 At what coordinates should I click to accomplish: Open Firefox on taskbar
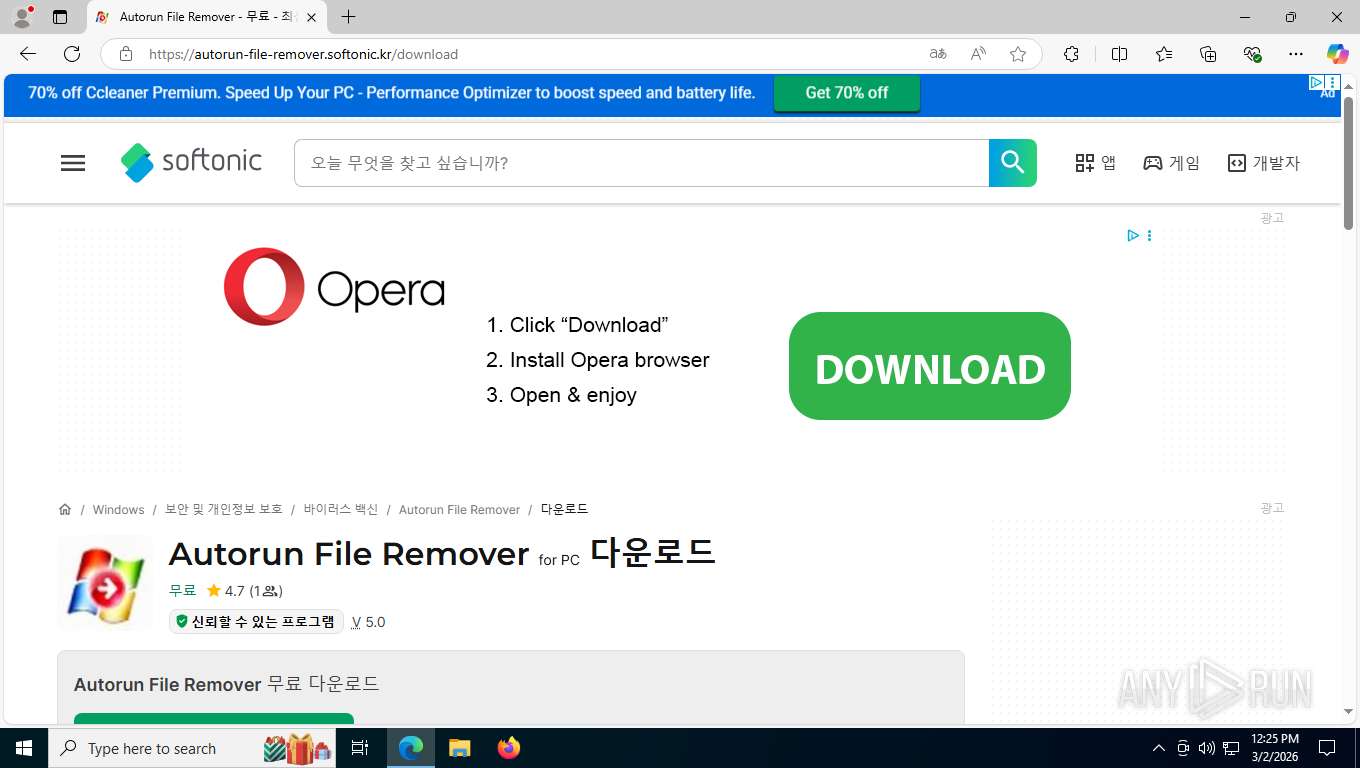[x=509, y=748]
